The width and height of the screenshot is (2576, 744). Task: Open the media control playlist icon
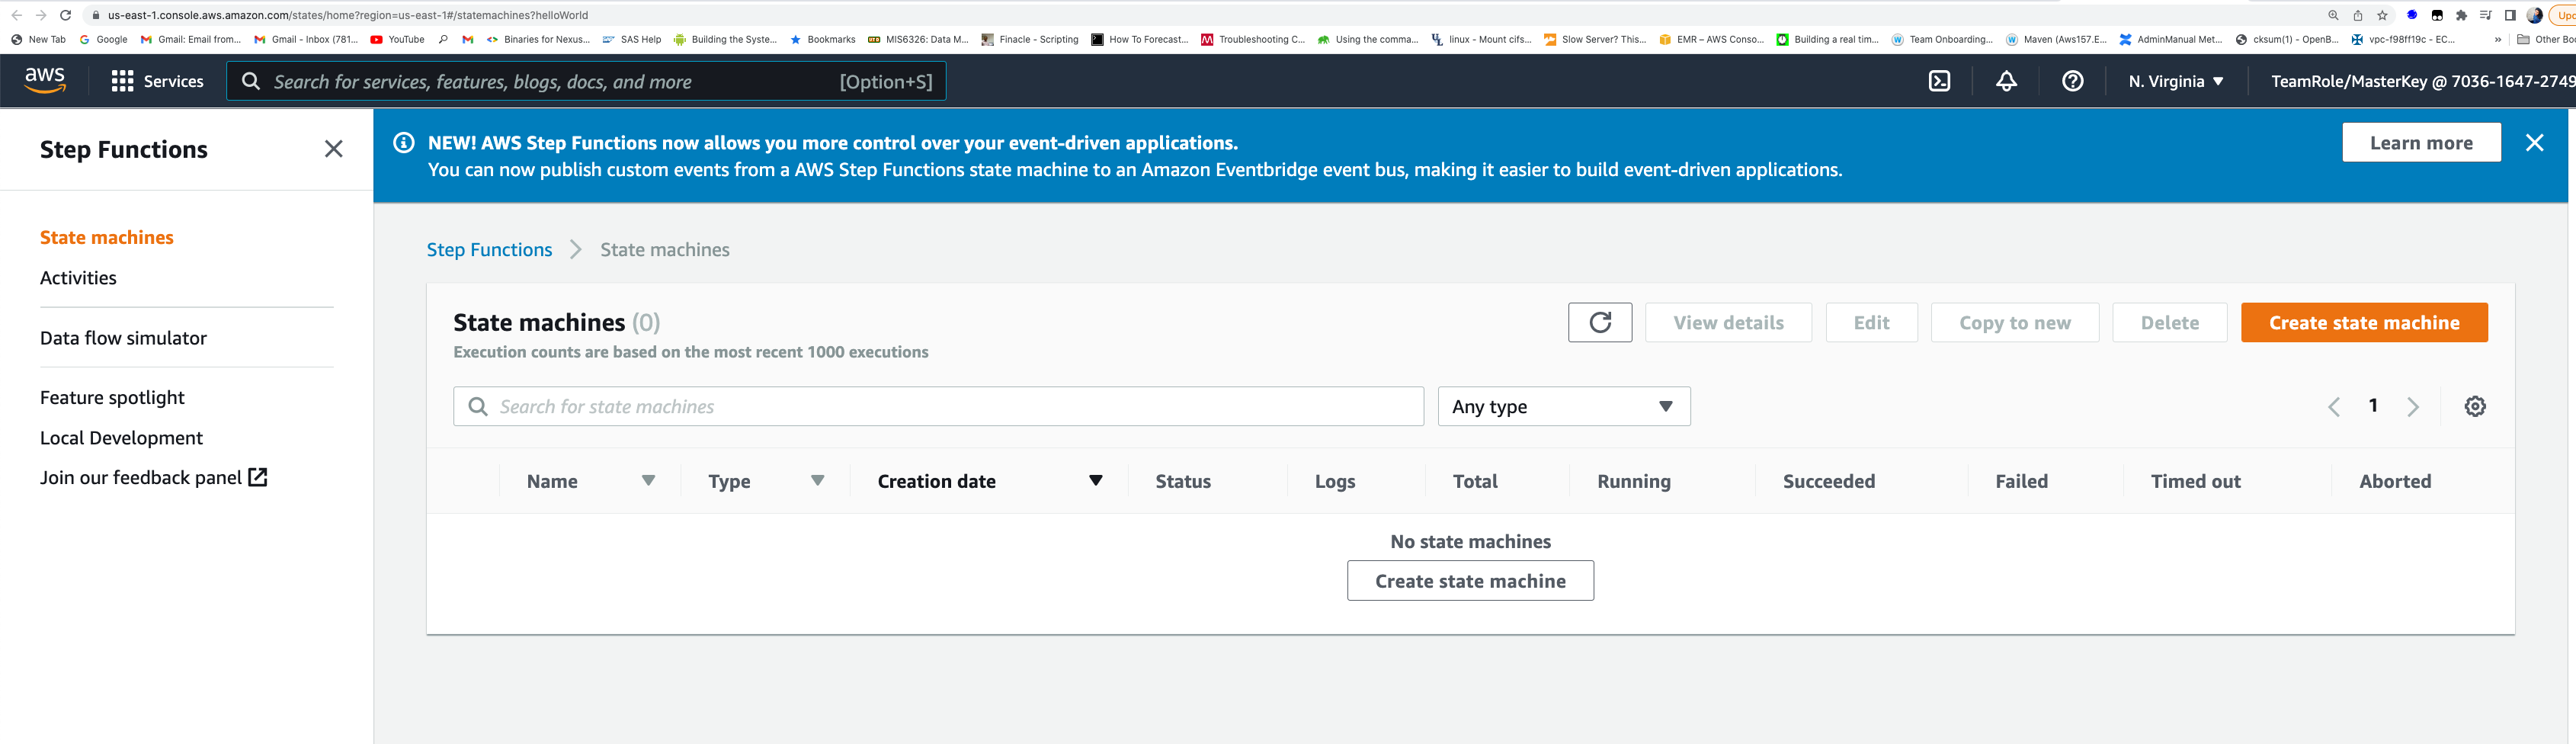[x=2485, y=15]
